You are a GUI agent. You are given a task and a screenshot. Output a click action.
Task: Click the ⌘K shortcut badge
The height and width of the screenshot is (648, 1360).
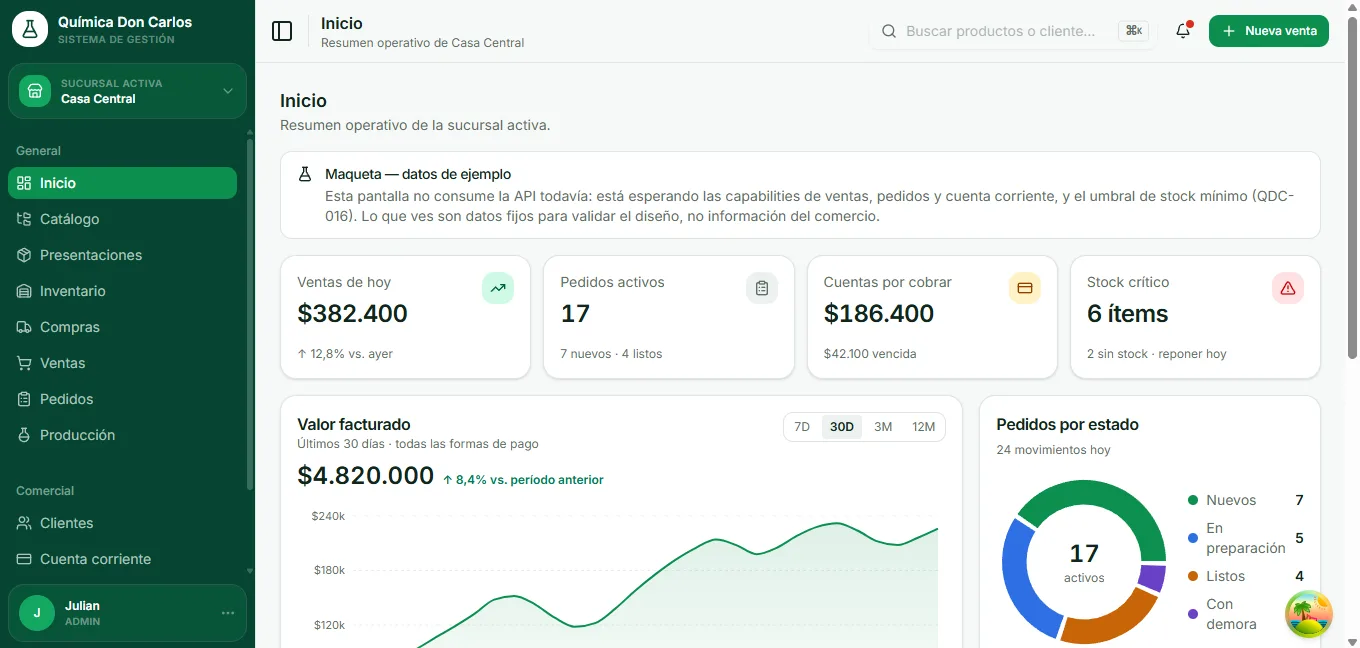click(1134, 31)
